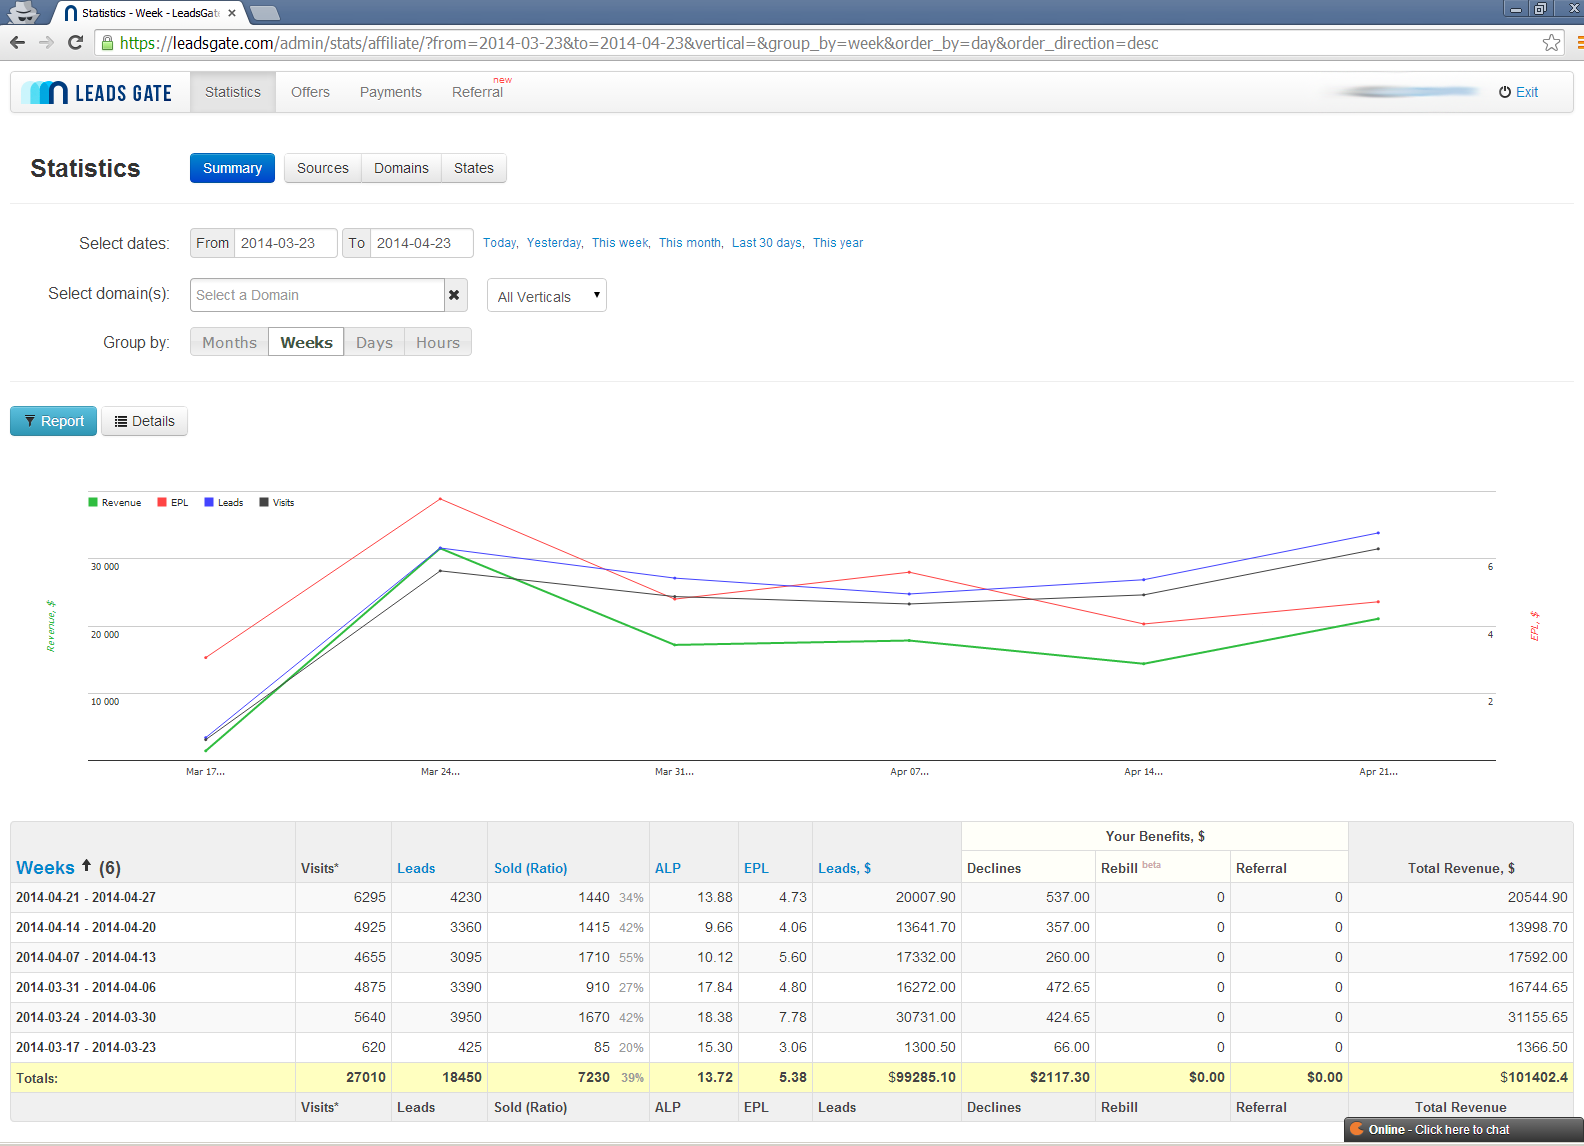The width and height of the screenshot is (1584, 1146).
Task: Toggle the green Revenue legend swatch
Action: (x=93, y=503)
